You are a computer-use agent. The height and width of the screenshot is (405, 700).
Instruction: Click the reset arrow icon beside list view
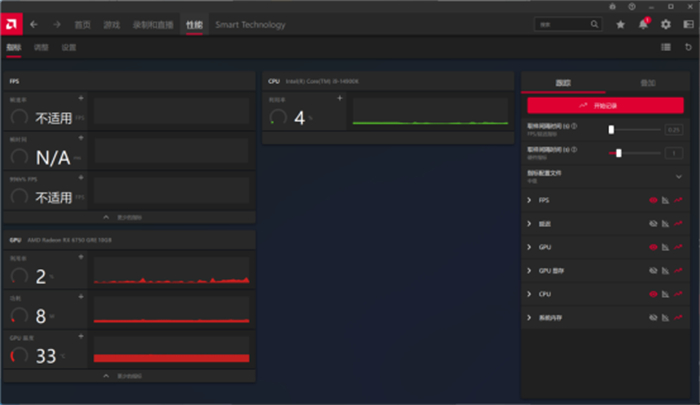[x=688, y=47]
